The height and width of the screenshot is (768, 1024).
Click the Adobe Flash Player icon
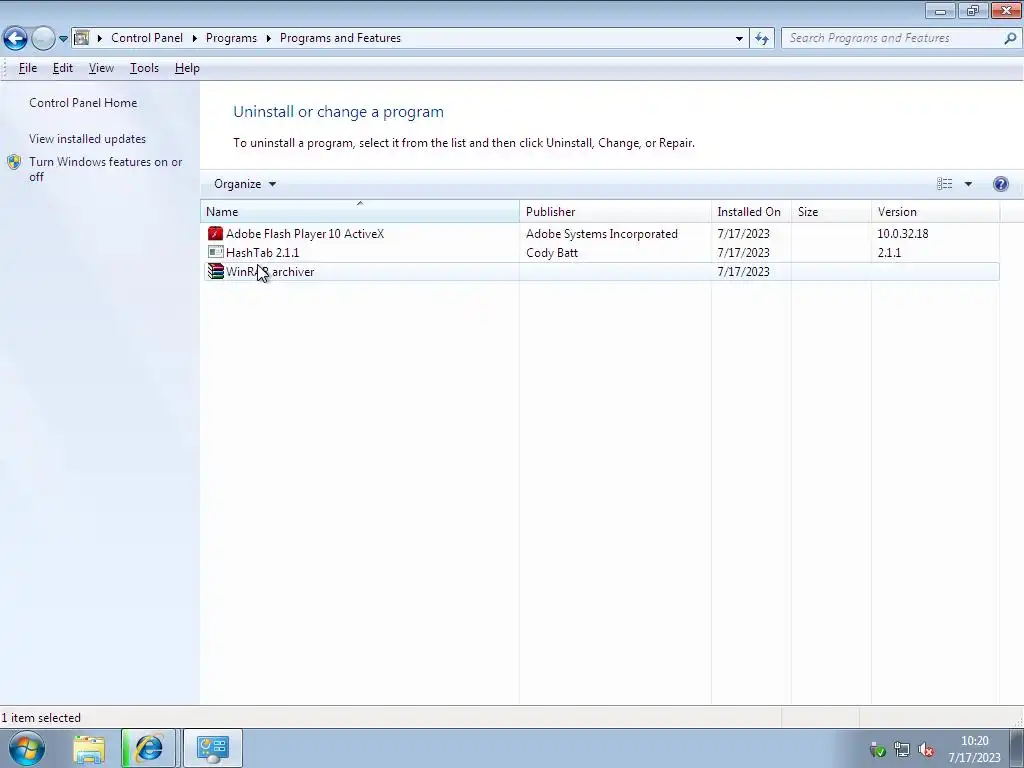(x=215, y=233)
